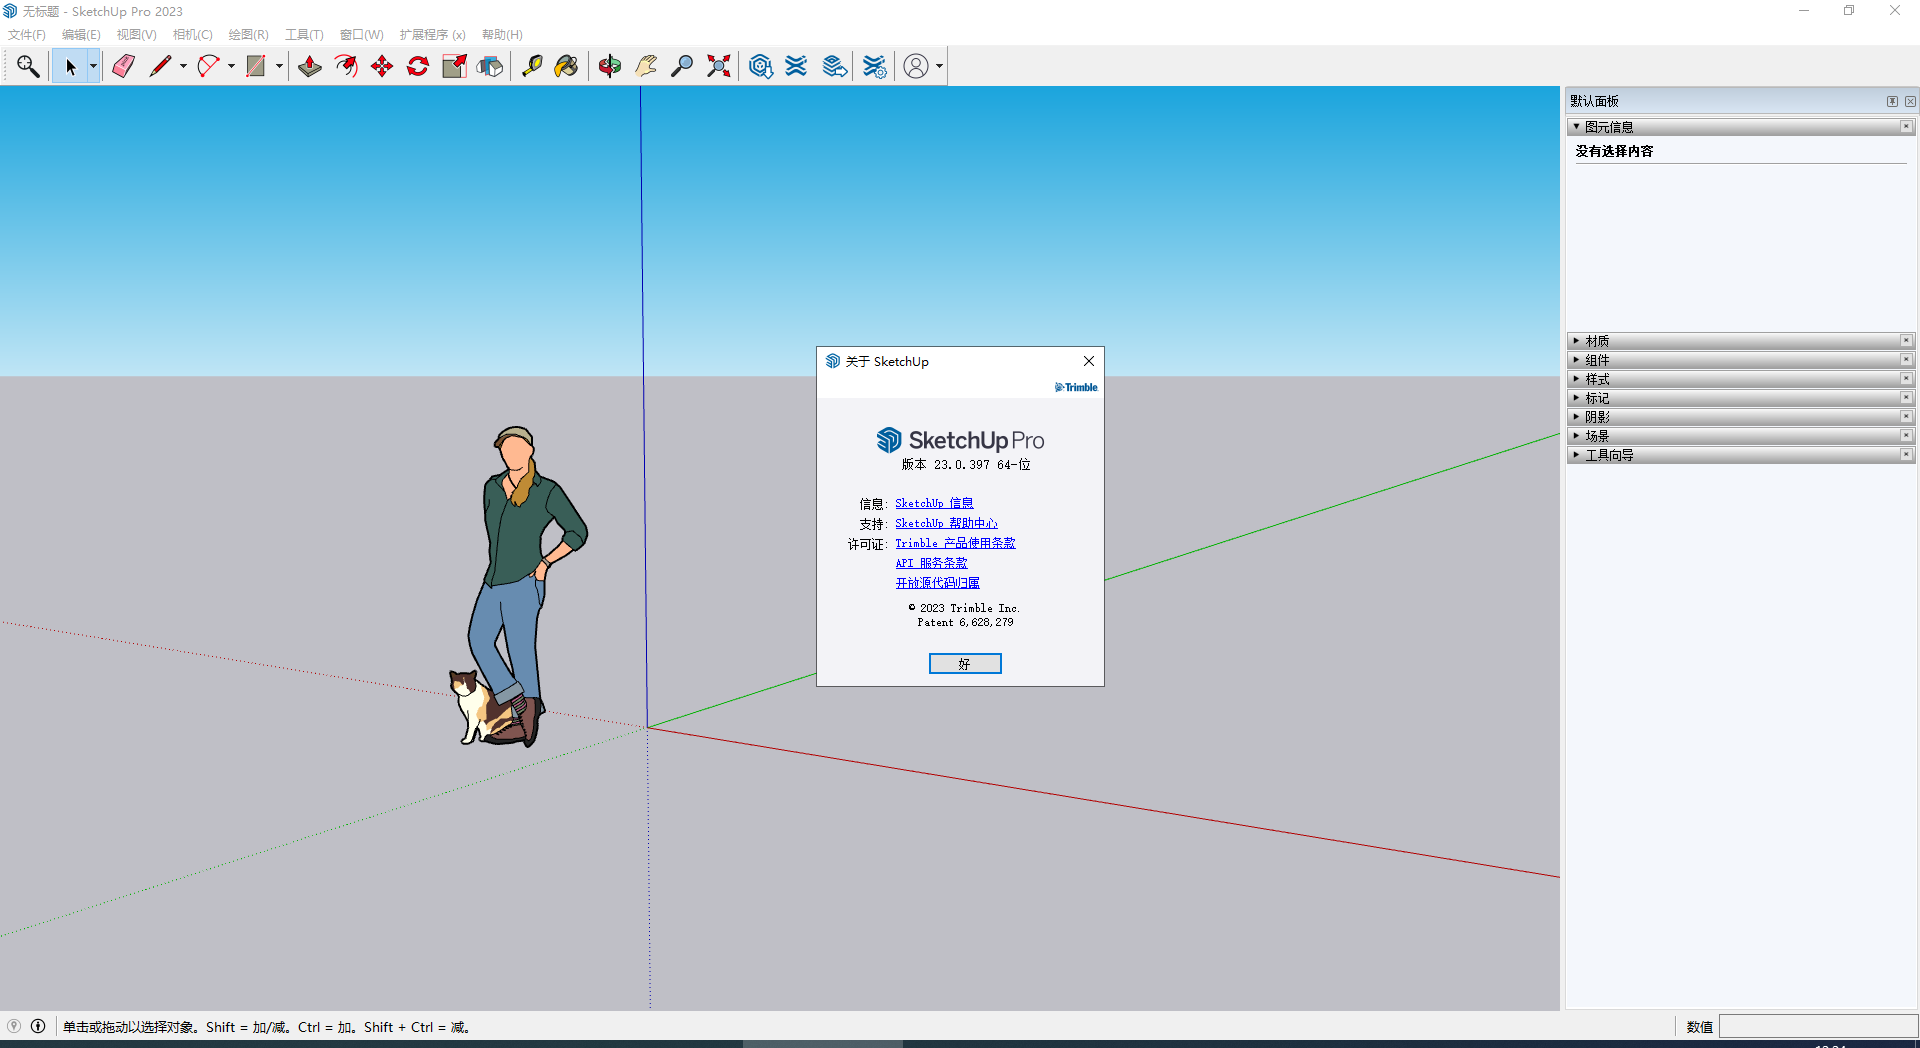Image resolution: width=1920 pixels, height=1048 pixels.
Task: Pick the Zoom magnifier tool
Action: click(682, 66)
